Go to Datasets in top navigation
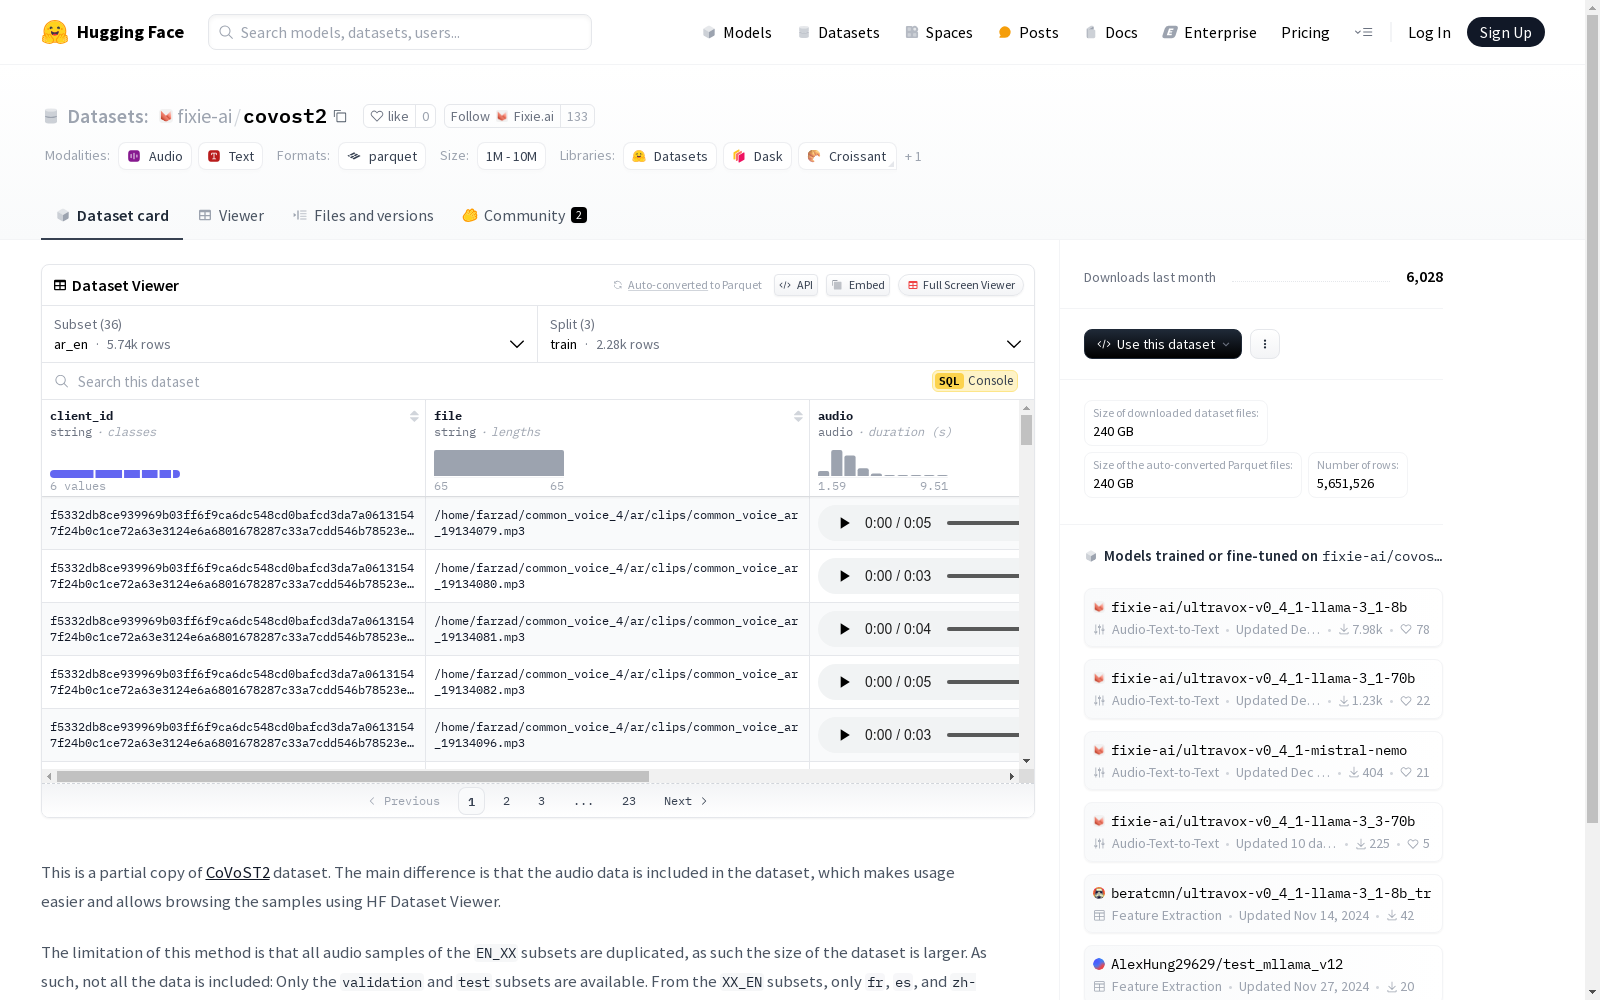The height and width of the screenshot is (1000, 1600). pyautogui.click(x=838, y=32)
